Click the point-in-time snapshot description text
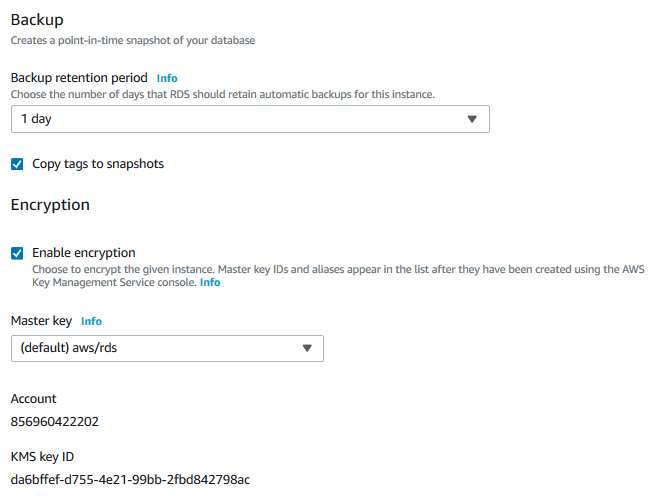The height and width of the screenshot is (497, 652). [x=133, y=40]
